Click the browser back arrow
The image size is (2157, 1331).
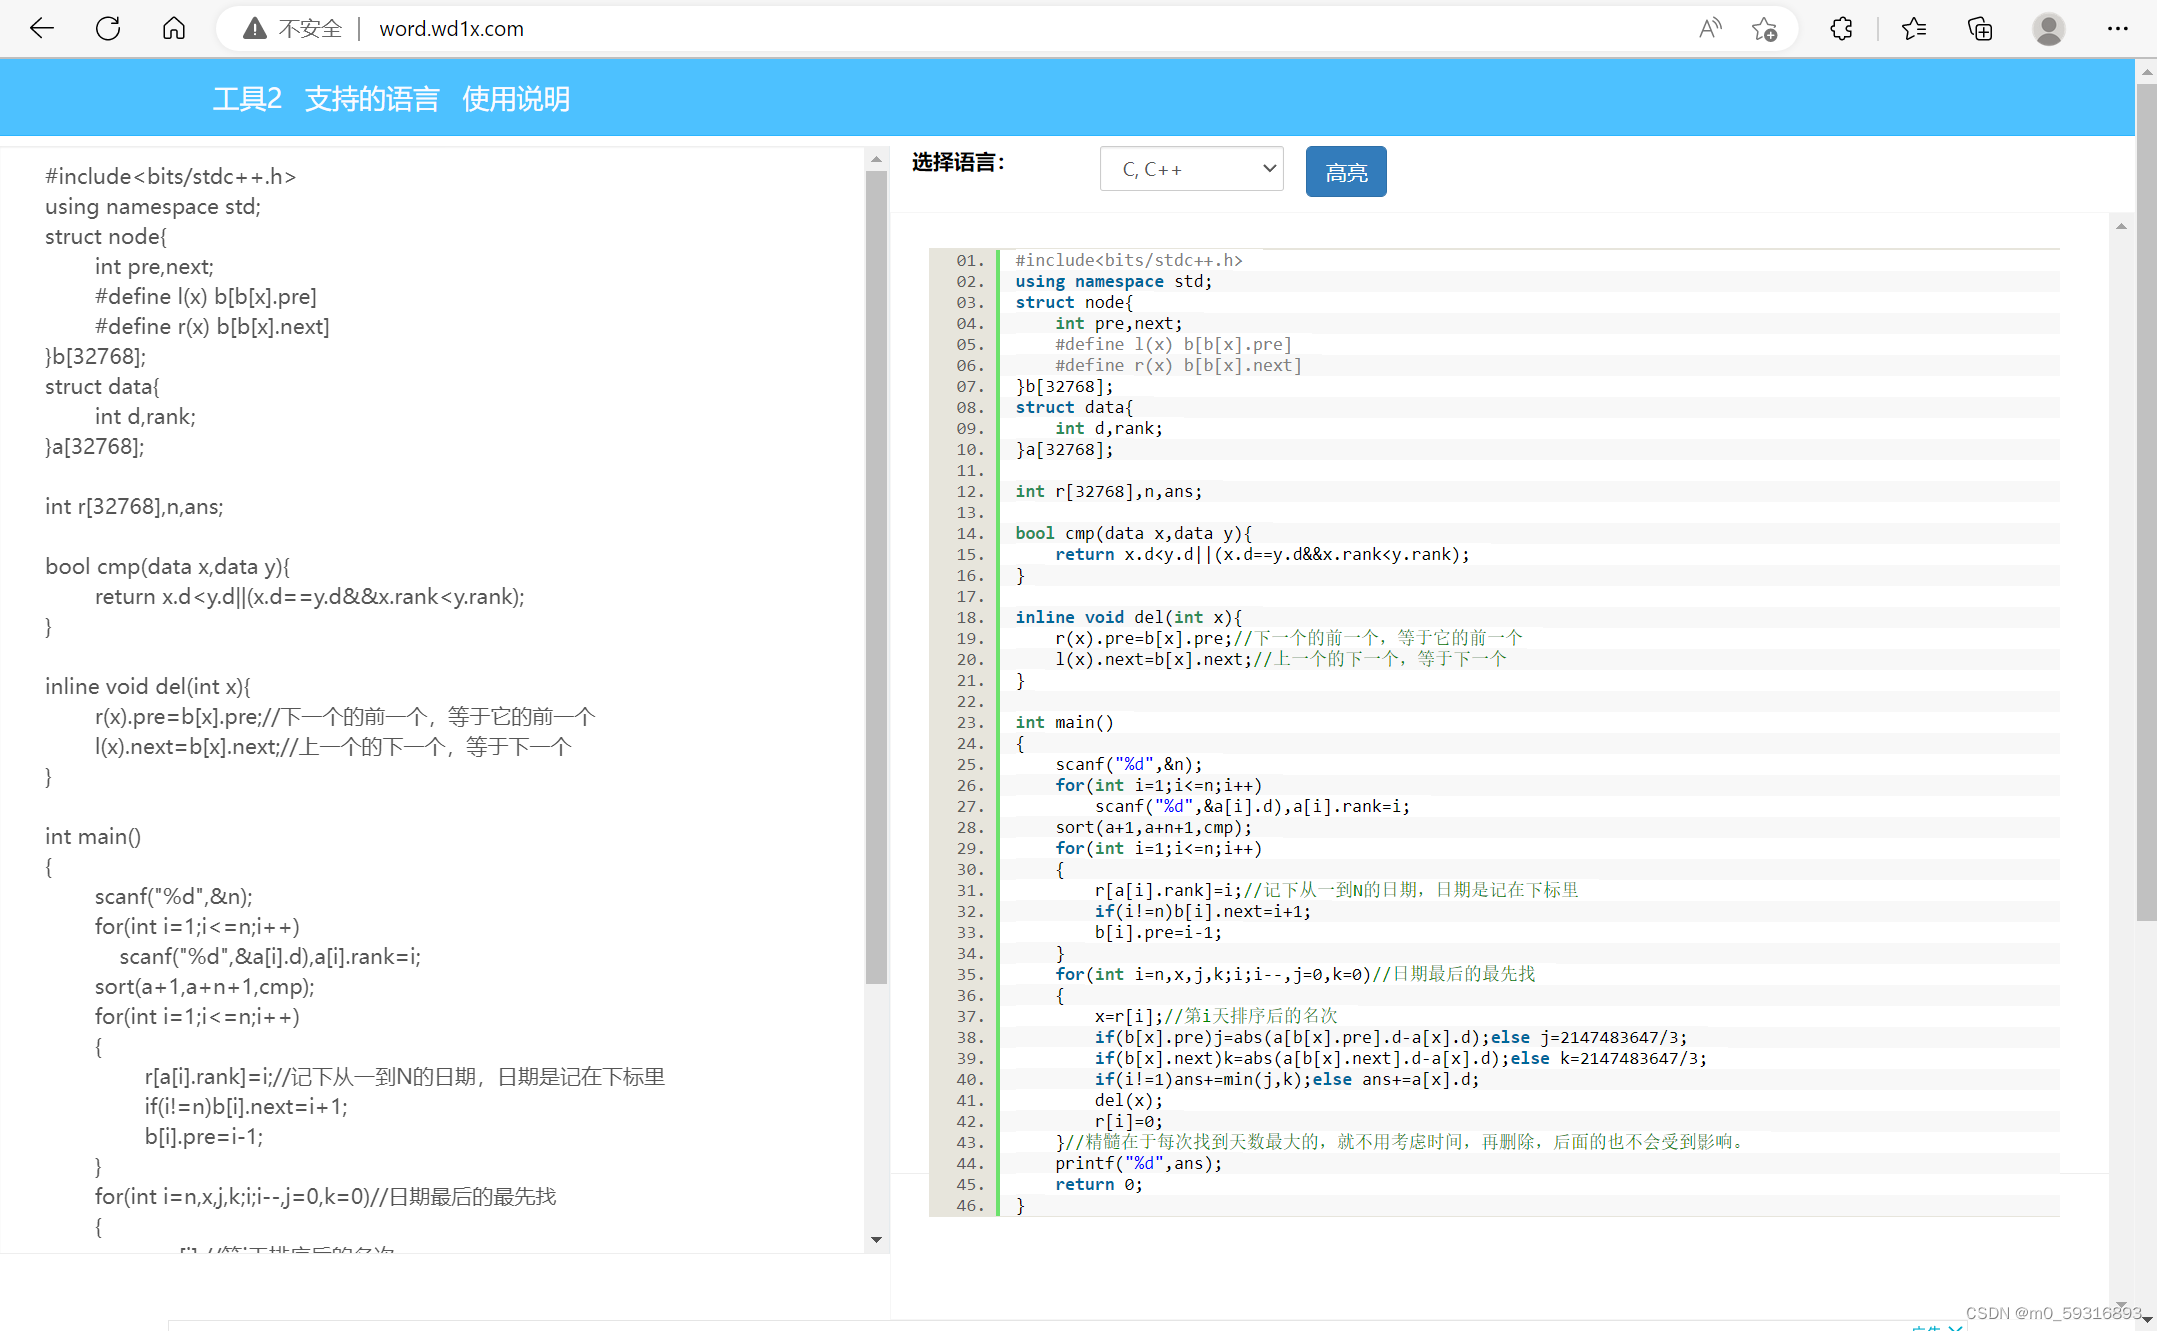point(41,28)
